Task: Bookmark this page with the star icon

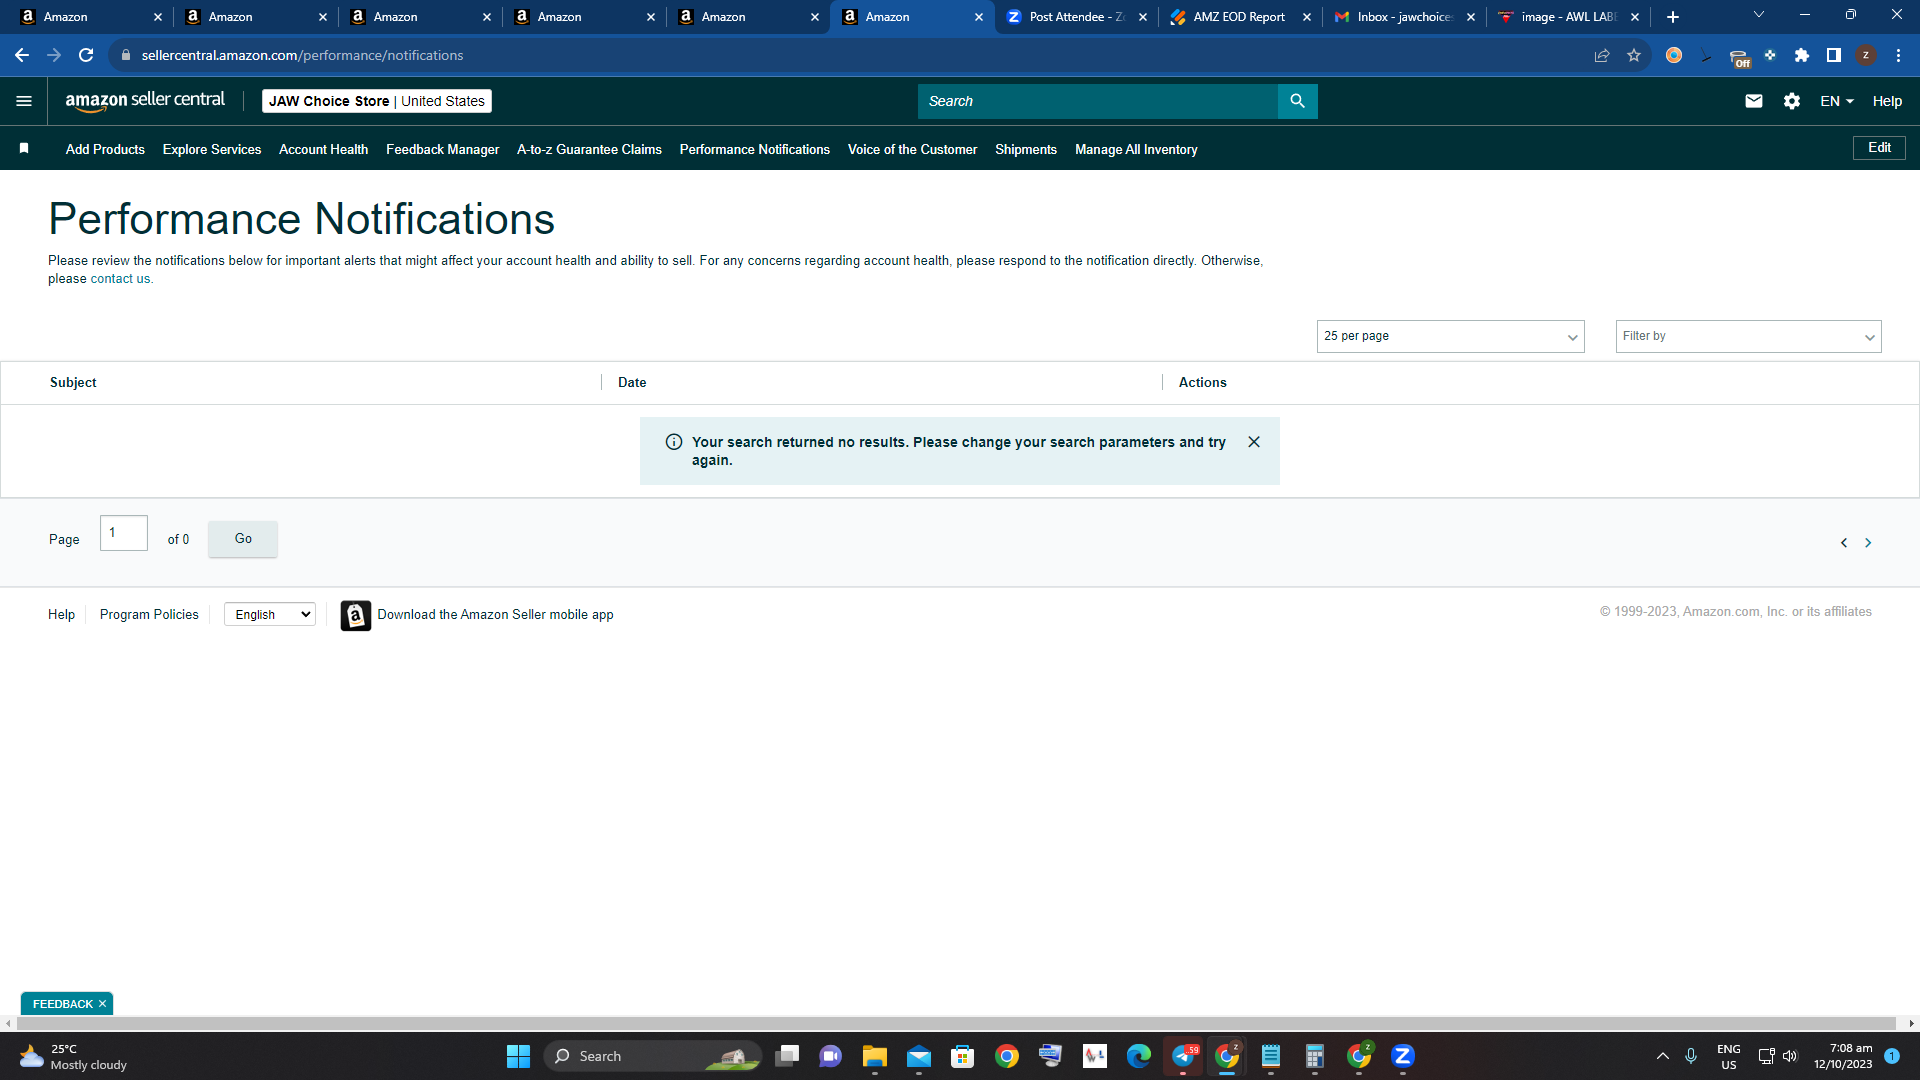Action: 1634,55
